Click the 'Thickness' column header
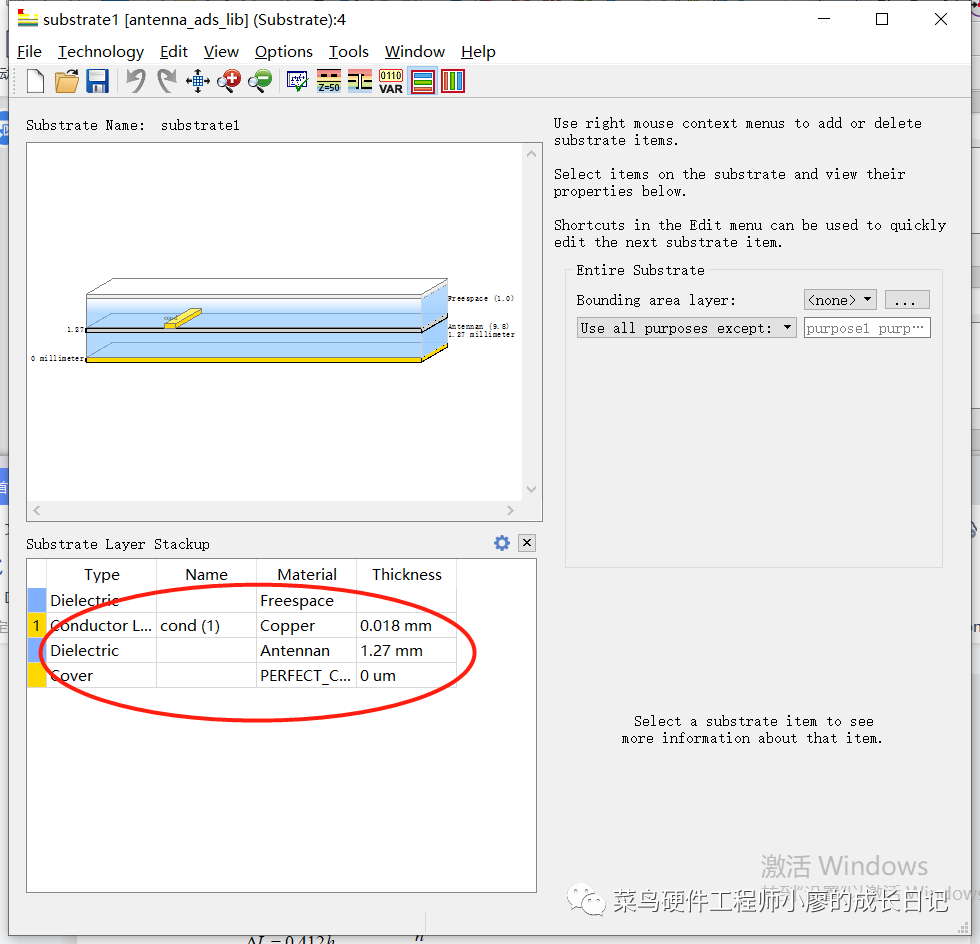The width and height of the screenshot is (980, 944). 406,575
